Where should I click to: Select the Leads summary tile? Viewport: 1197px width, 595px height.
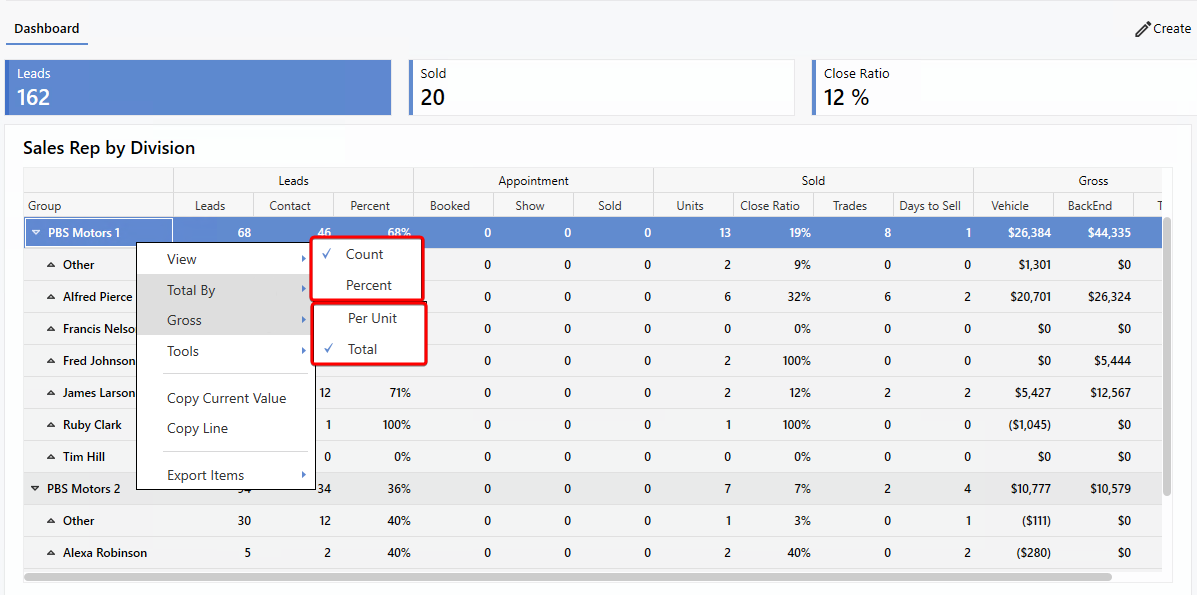[x=198, y=87]
